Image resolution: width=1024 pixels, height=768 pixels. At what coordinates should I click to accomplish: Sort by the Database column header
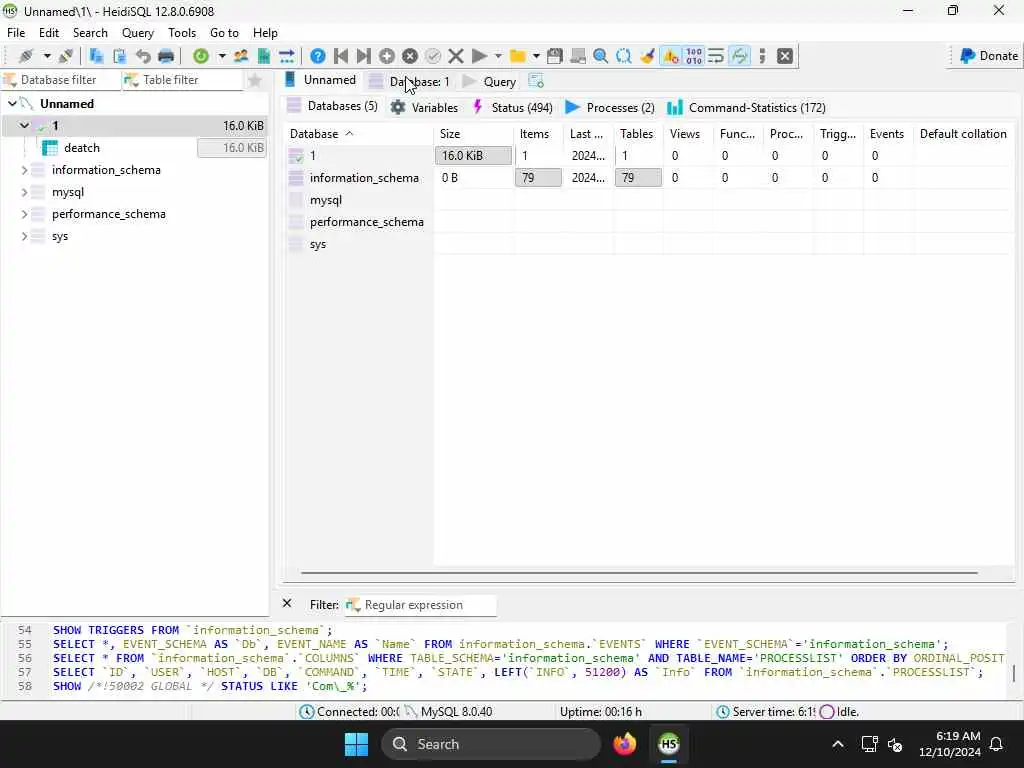pos(359,134)
